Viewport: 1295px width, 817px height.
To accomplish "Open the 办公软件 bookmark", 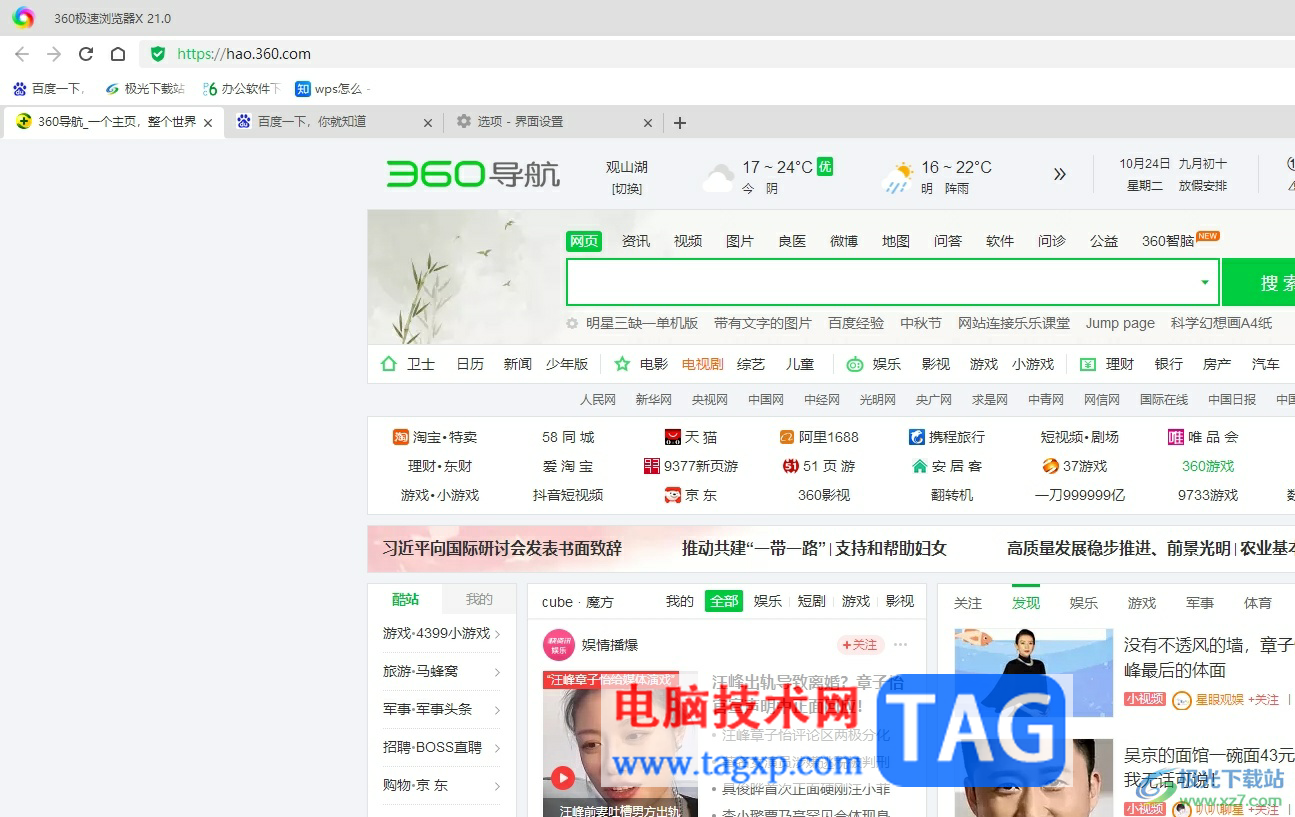I will (241, 89).
